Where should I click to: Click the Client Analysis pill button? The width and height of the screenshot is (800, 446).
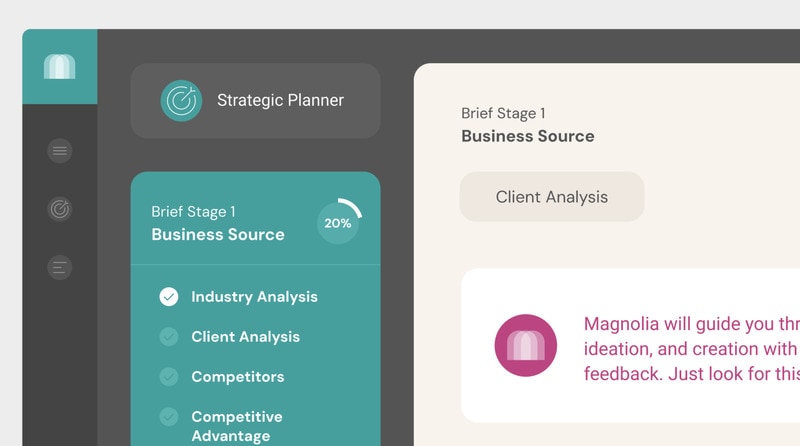click(551, 197)
